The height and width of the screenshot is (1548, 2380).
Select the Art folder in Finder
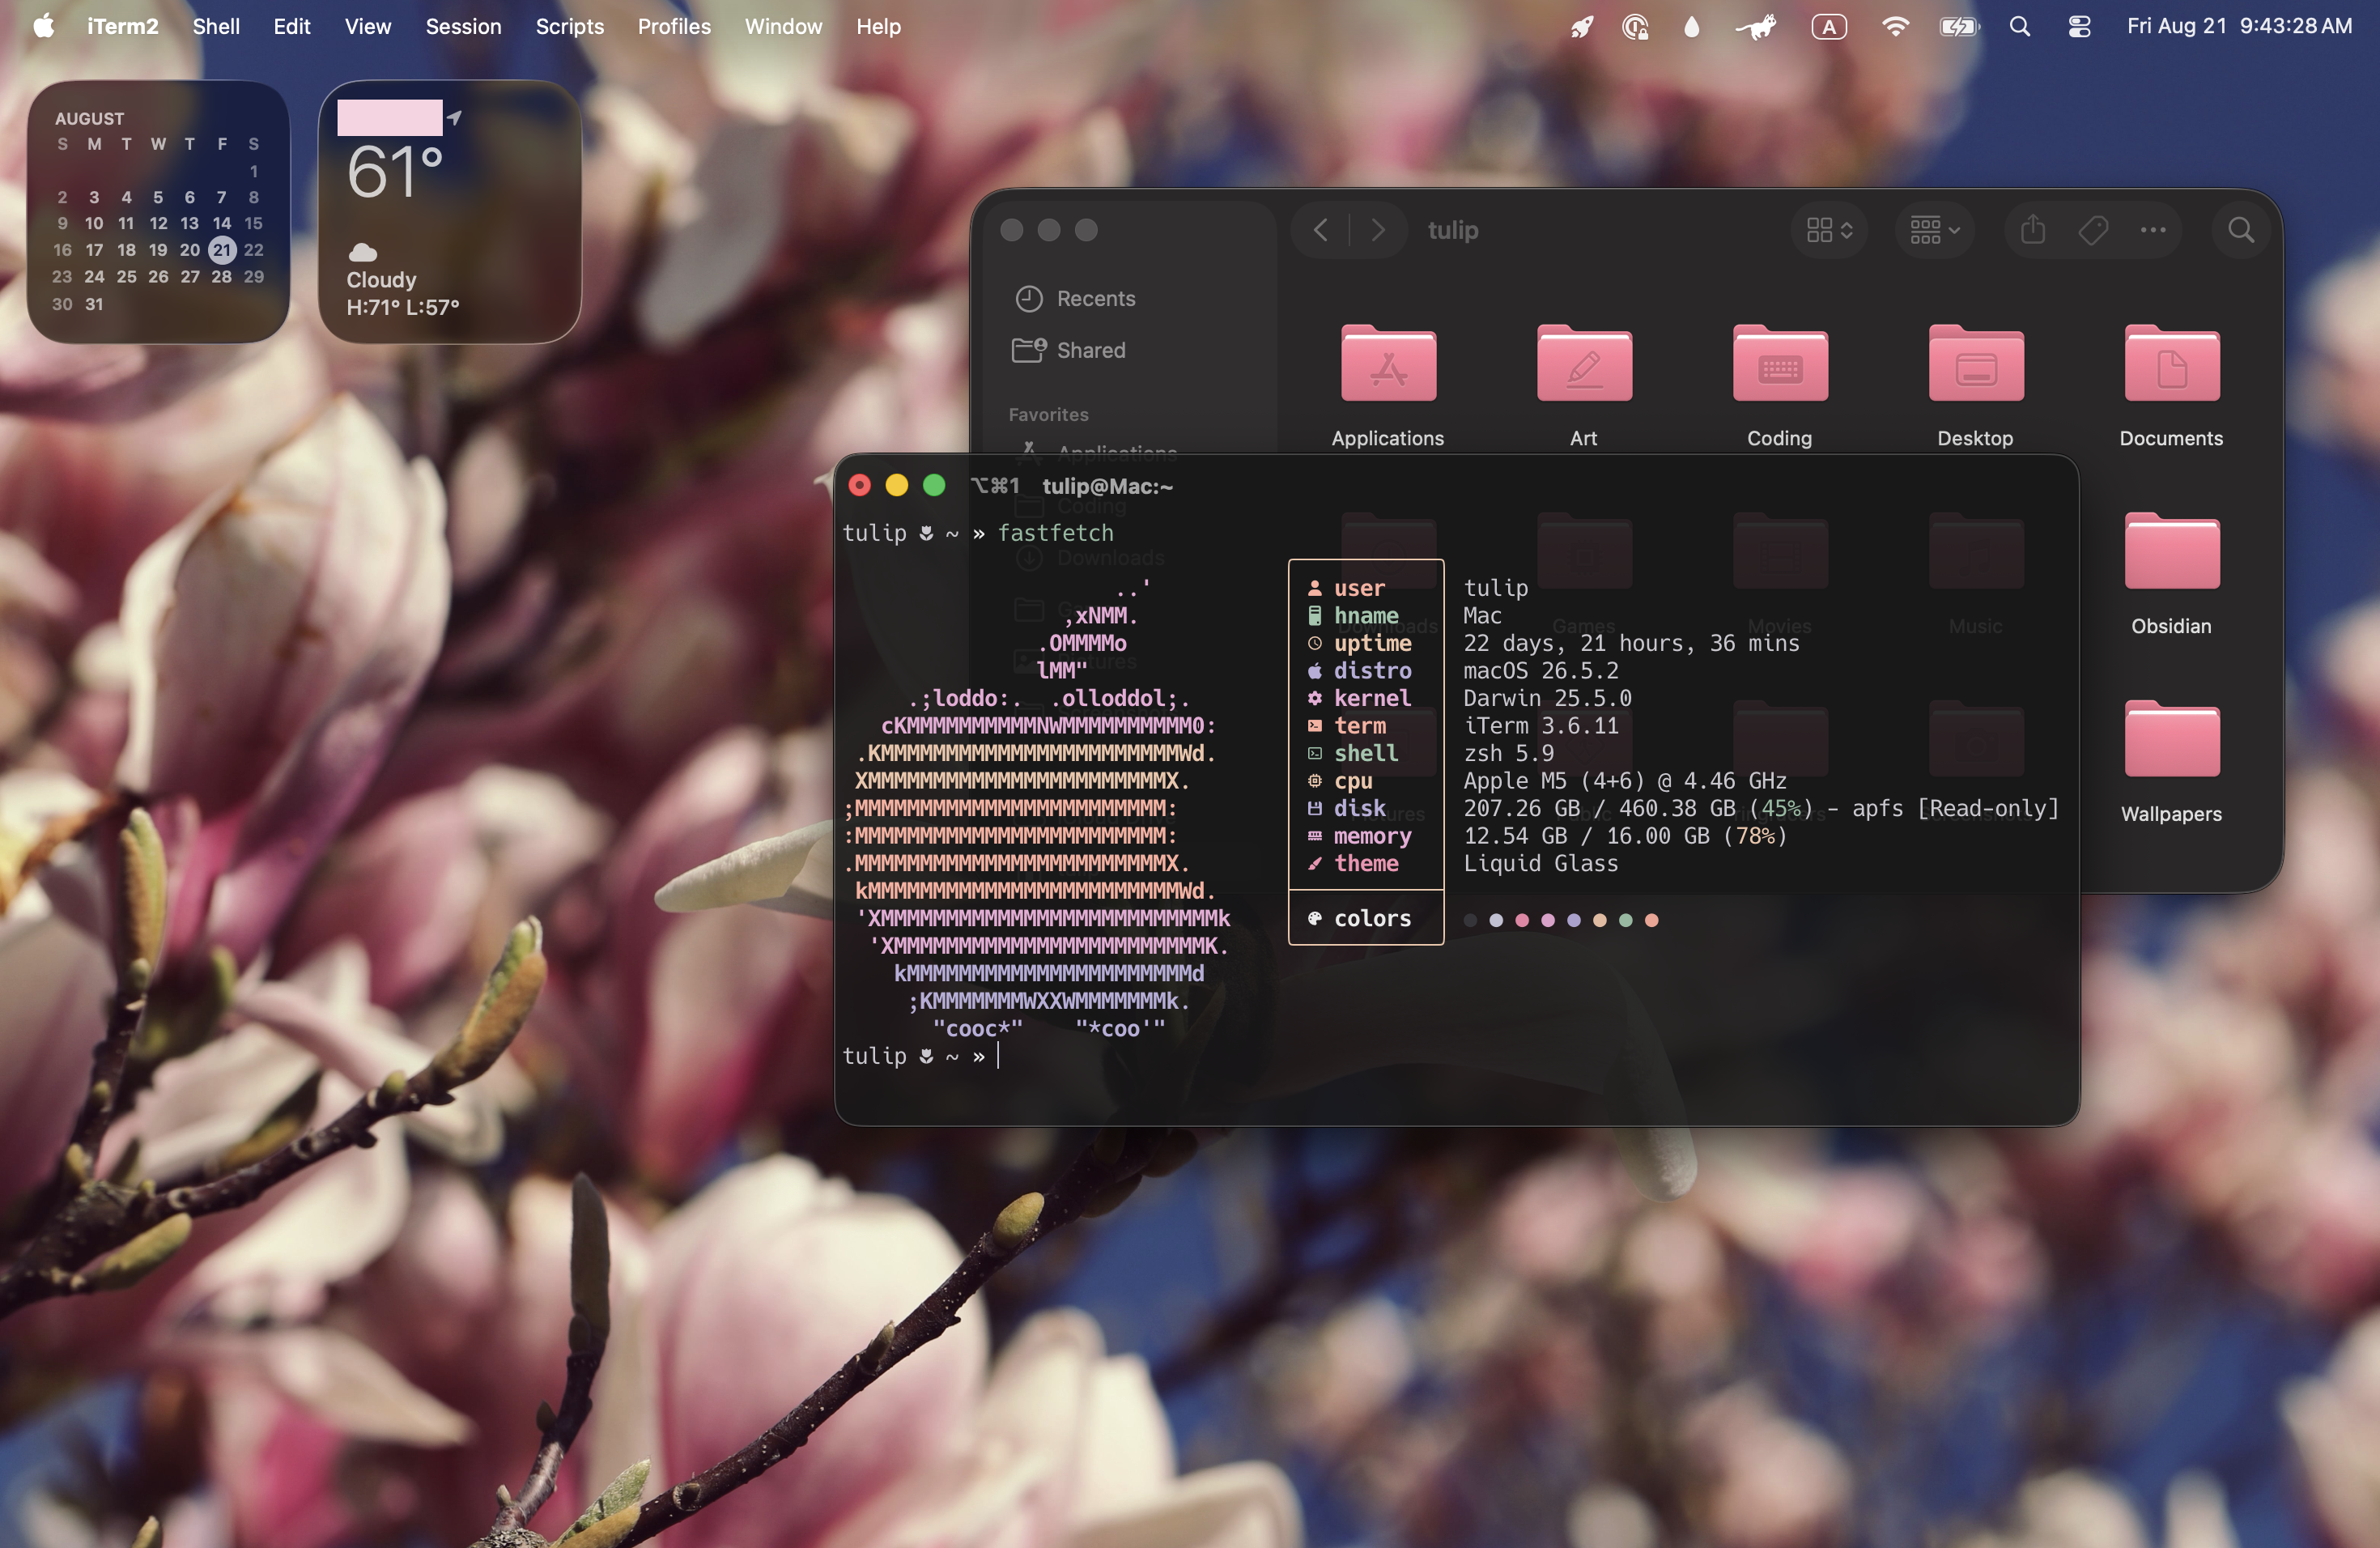point(1584,386)
